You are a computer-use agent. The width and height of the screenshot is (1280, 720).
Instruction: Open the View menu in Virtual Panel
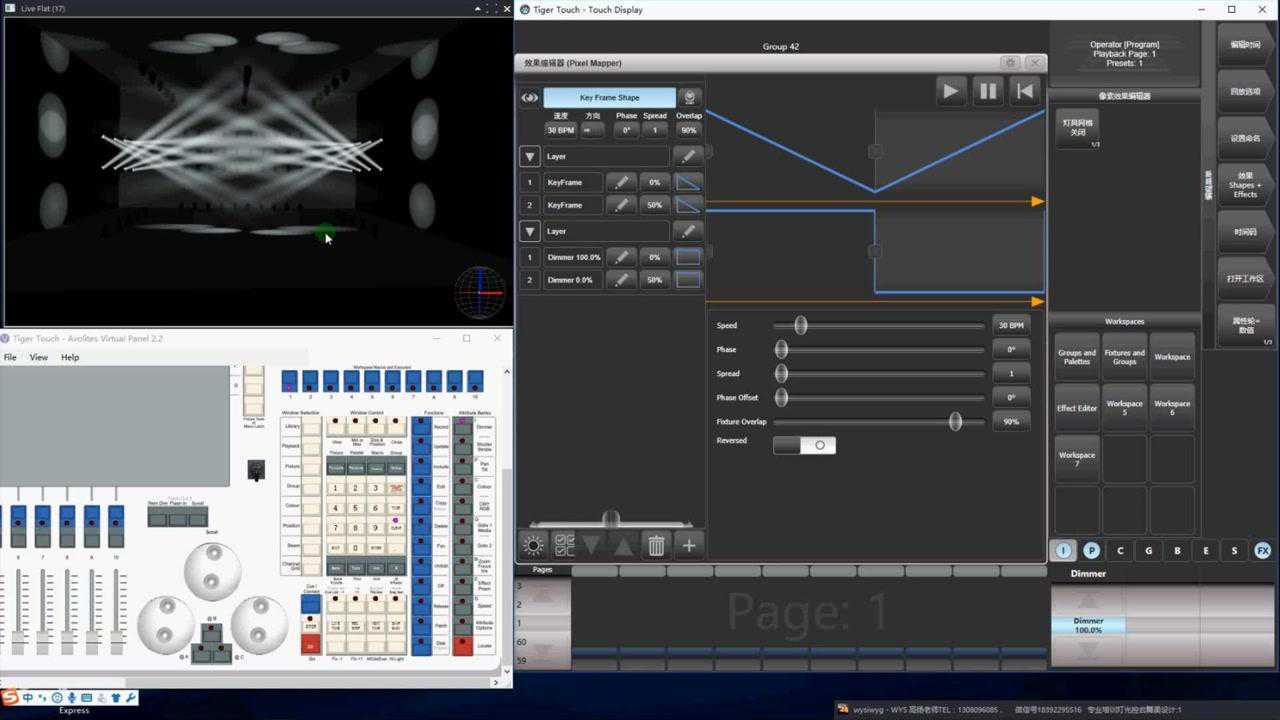[x=39, y=357]
